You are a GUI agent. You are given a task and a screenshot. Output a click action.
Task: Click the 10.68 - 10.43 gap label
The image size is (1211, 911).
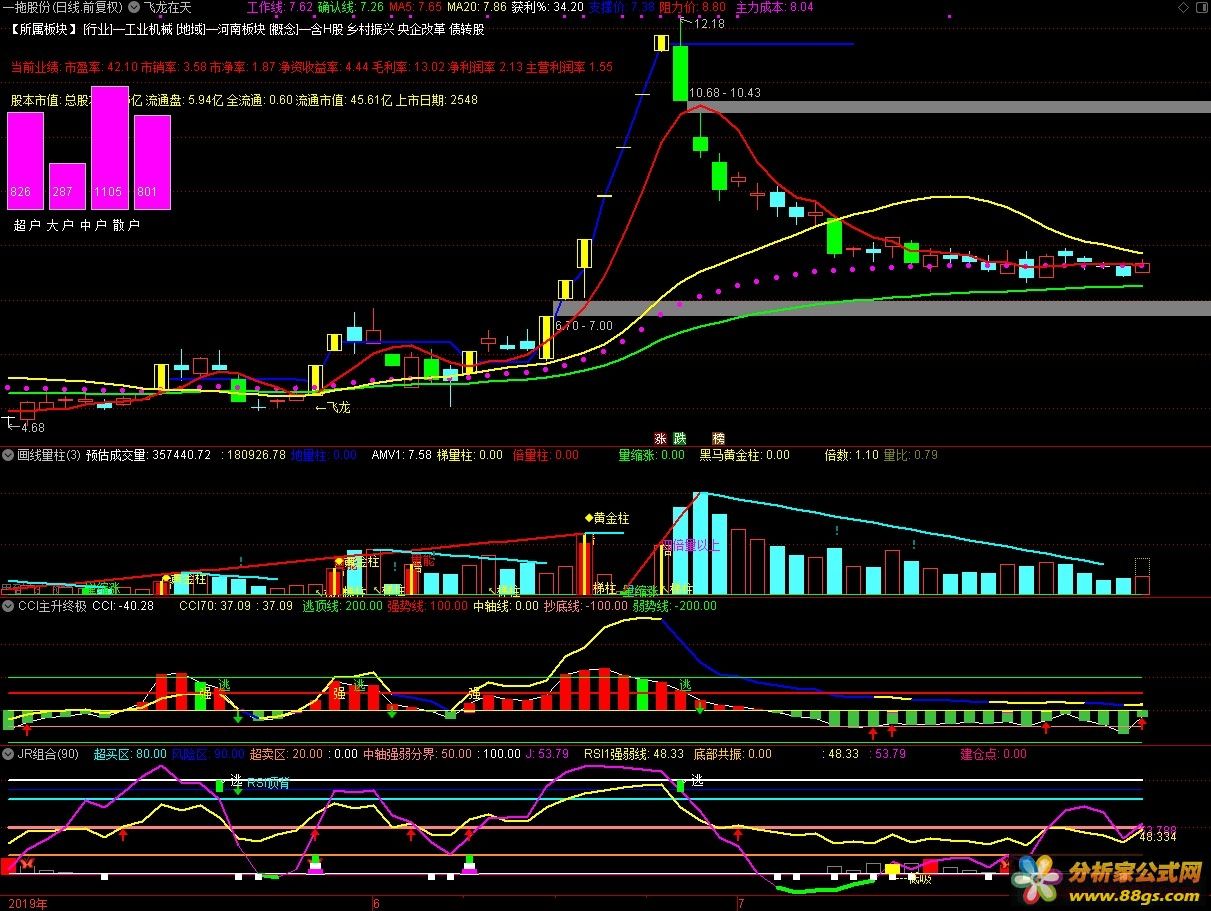click(x=725, y=93)
